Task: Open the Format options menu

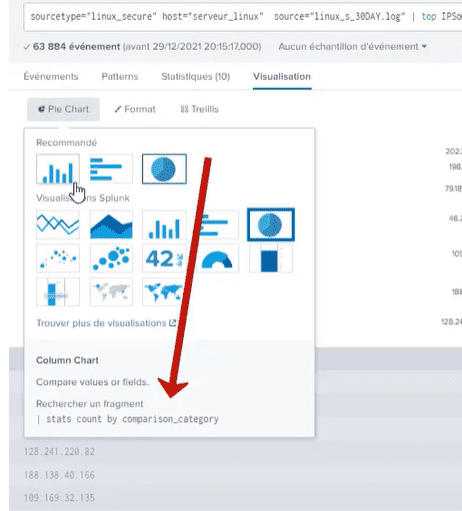Action: [135, 109]
